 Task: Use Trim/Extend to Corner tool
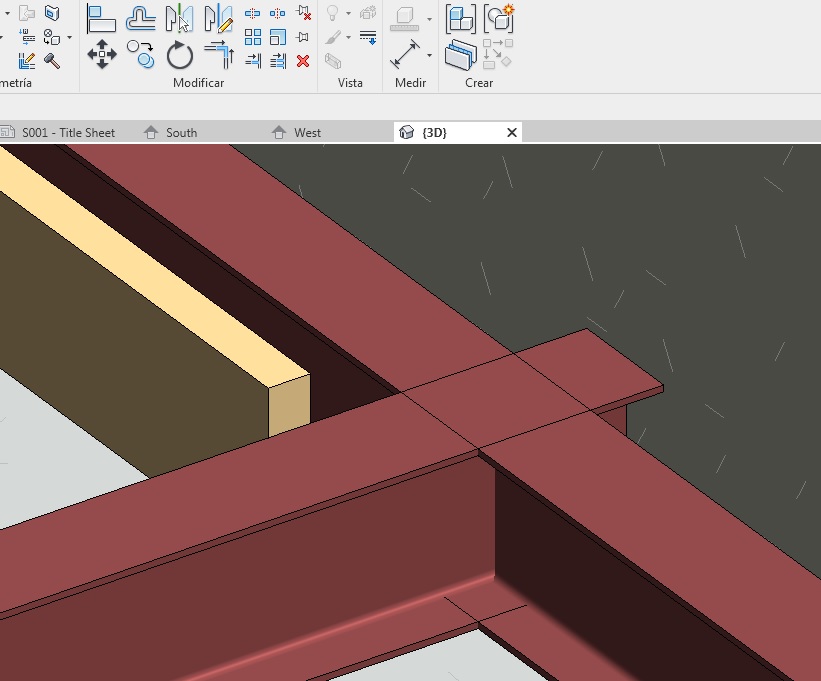tap(218, 54)
